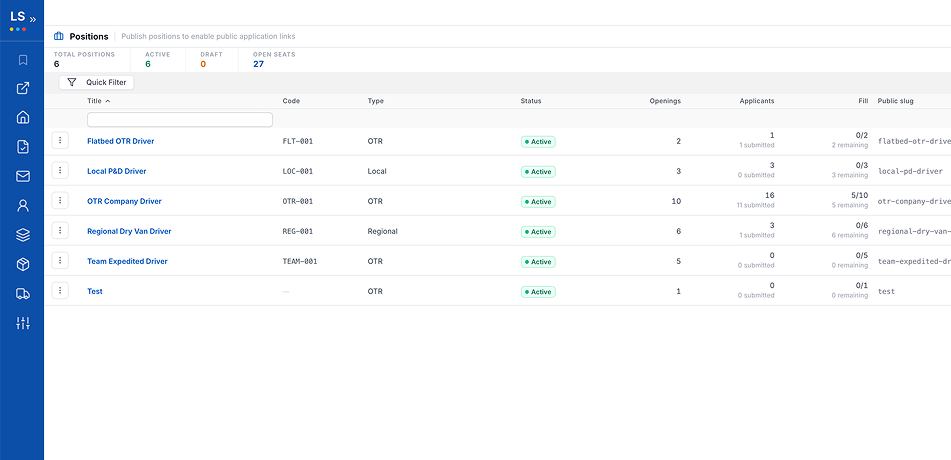Click the local-pd-driver slug

[x=910, y=171]
